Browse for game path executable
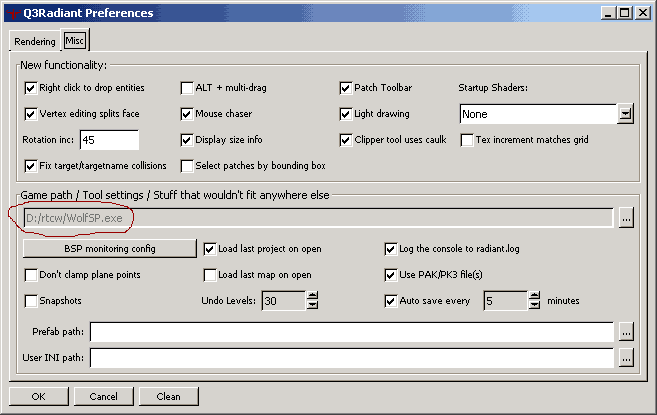Viewport: 657px width, 415px height. [626, 218]
